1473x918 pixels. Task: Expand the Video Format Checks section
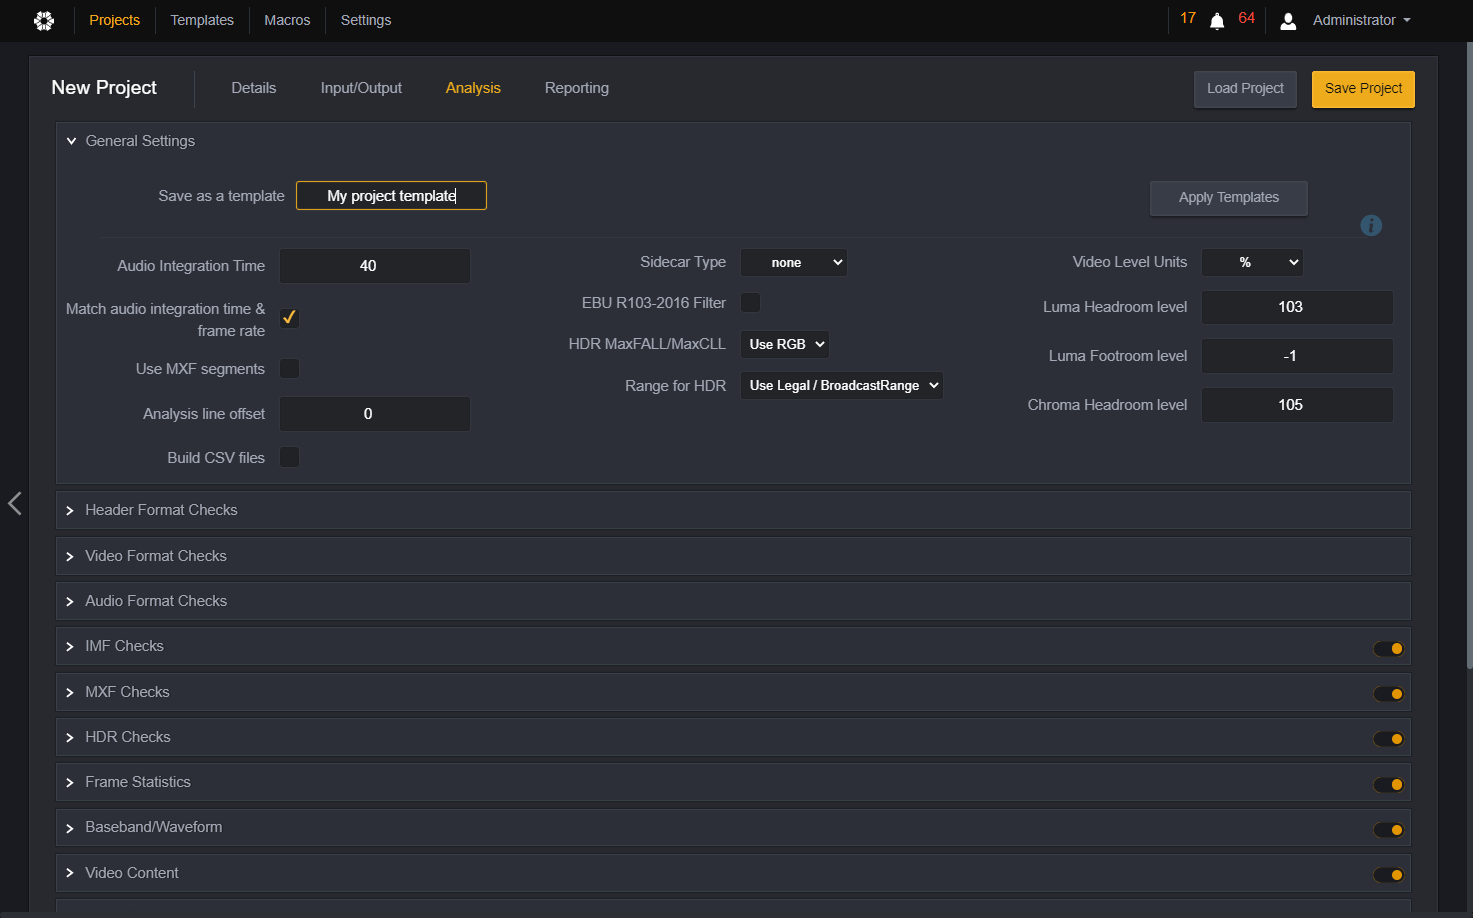(733, 556)
